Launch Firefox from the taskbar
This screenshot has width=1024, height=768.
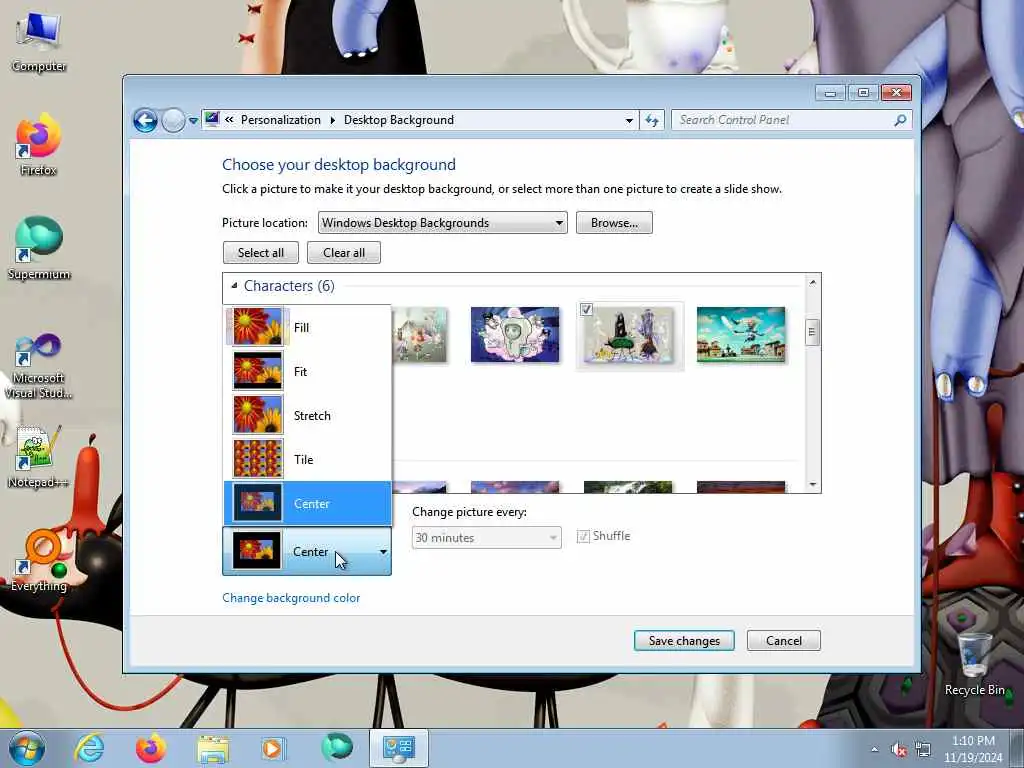point(151,748)
